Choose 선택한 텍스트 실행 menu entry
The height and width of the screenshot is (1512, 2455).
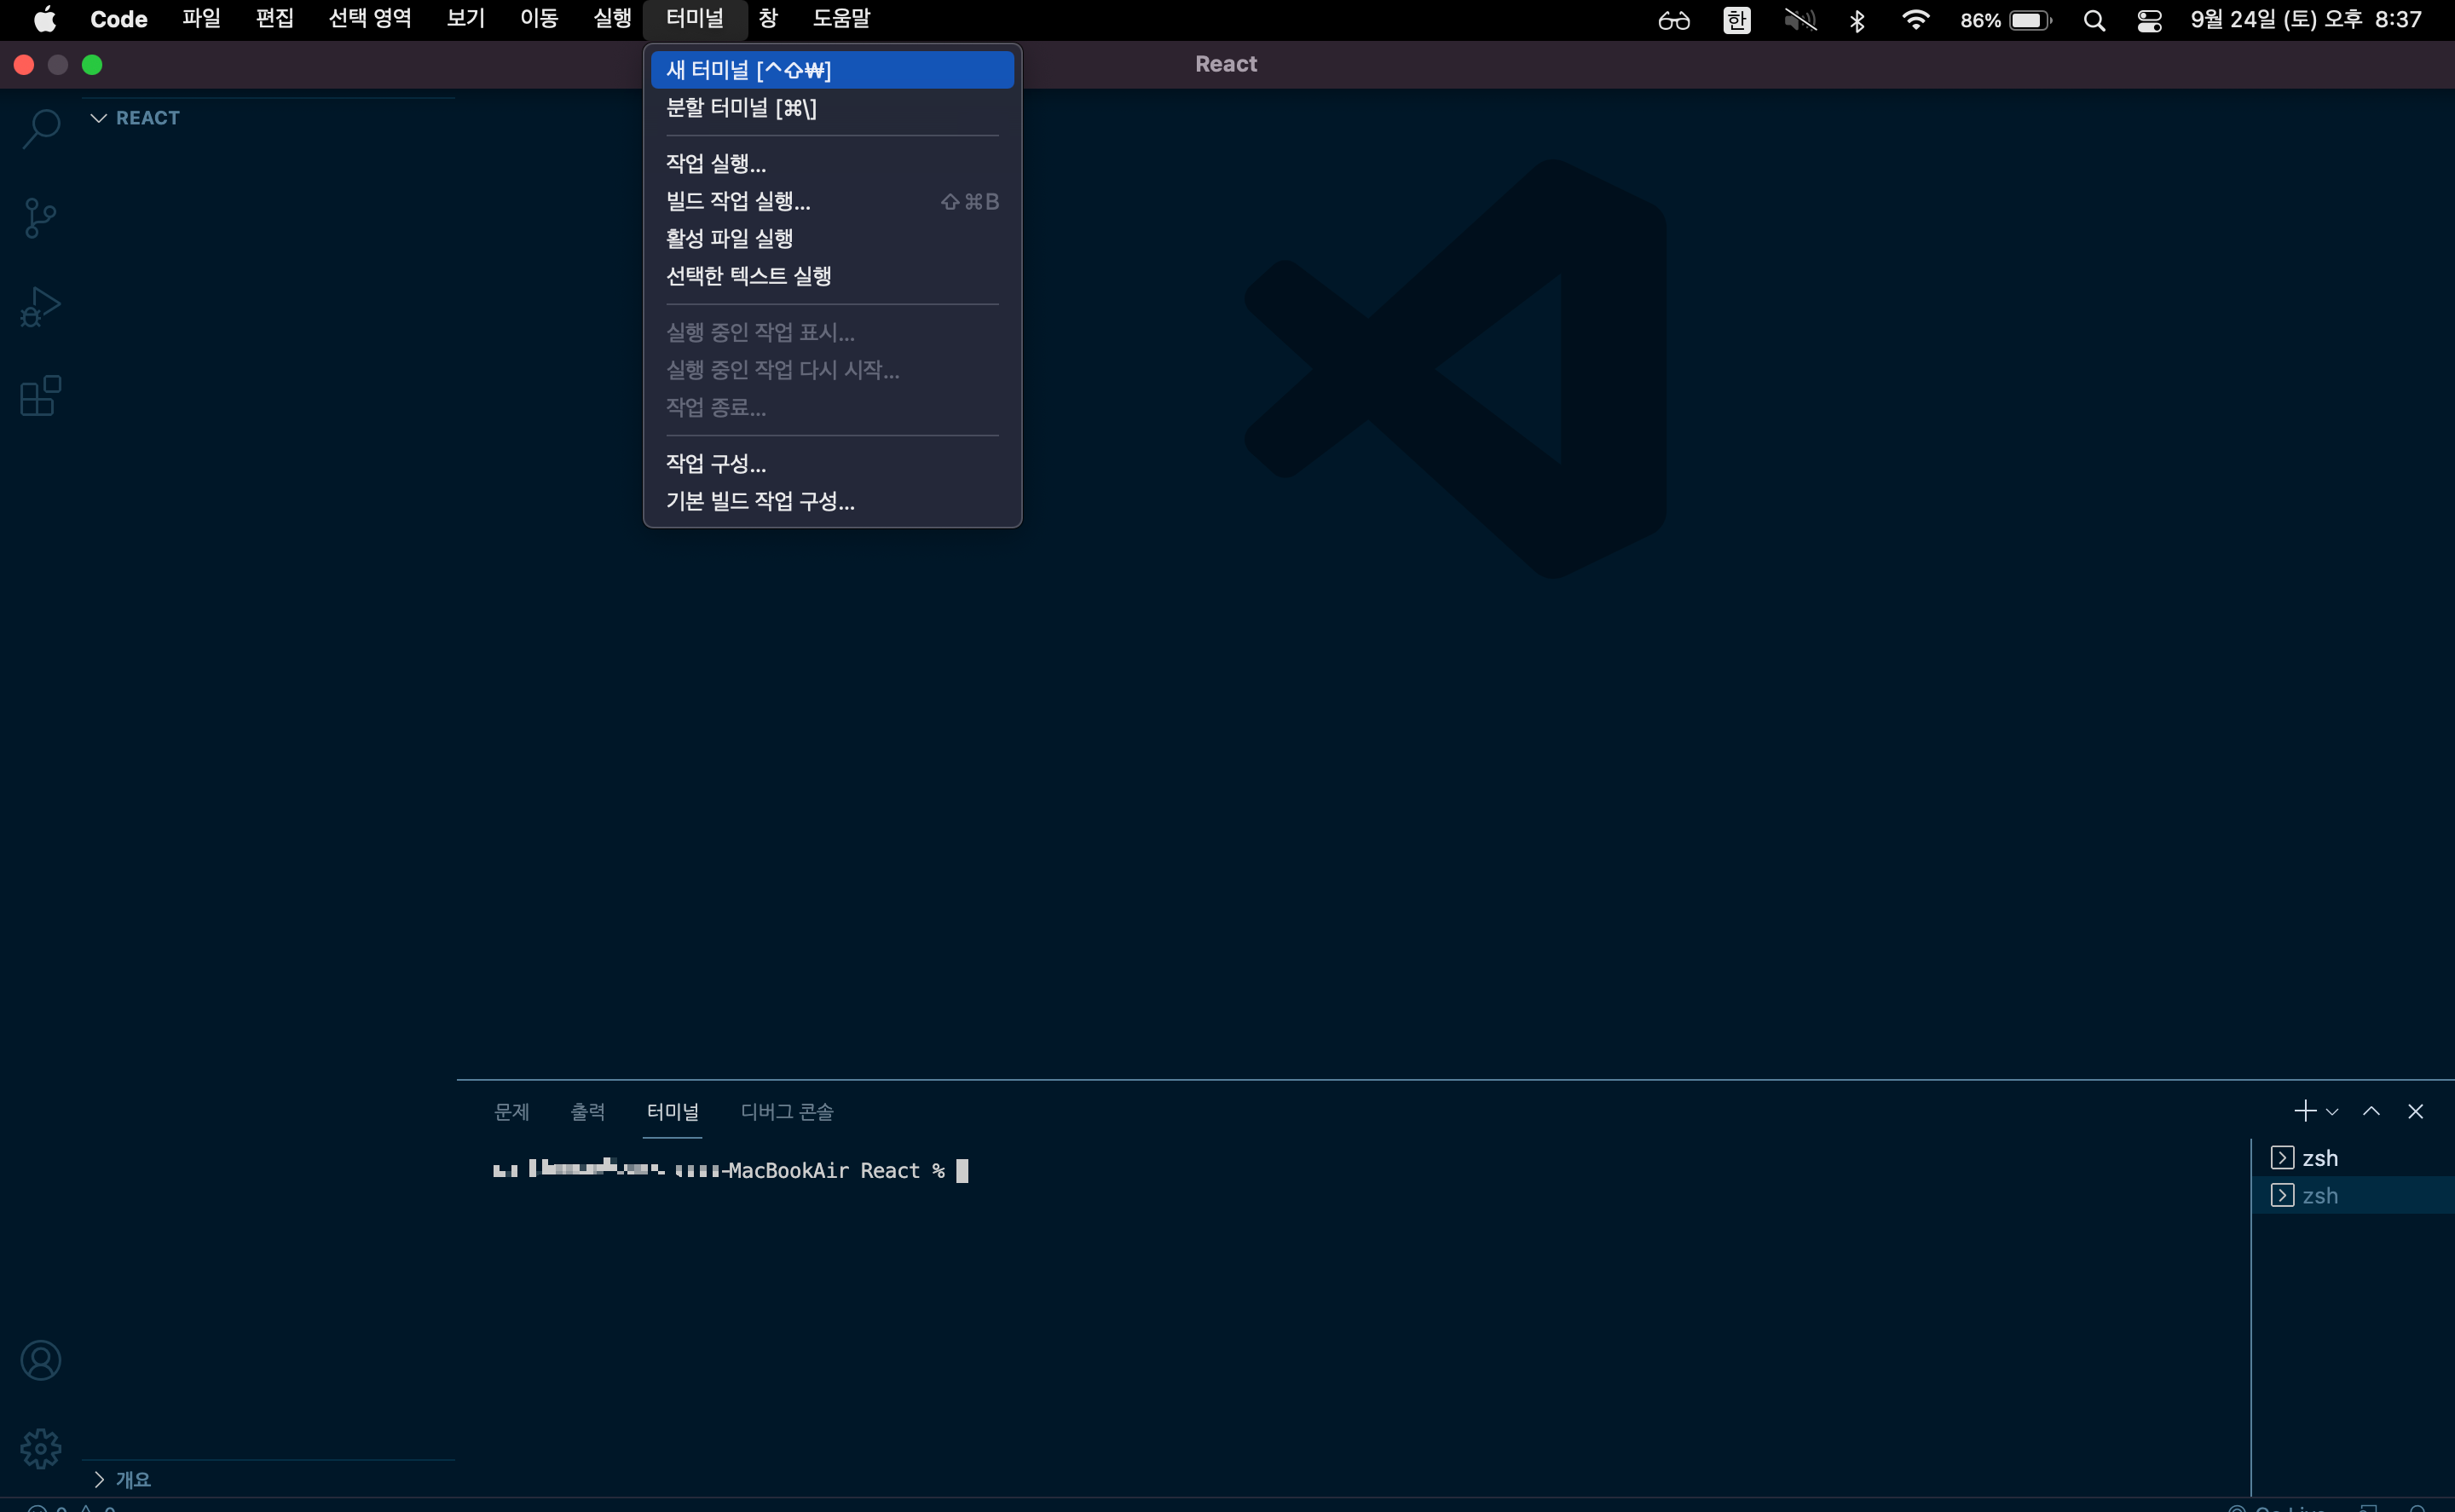pos(832,276)
